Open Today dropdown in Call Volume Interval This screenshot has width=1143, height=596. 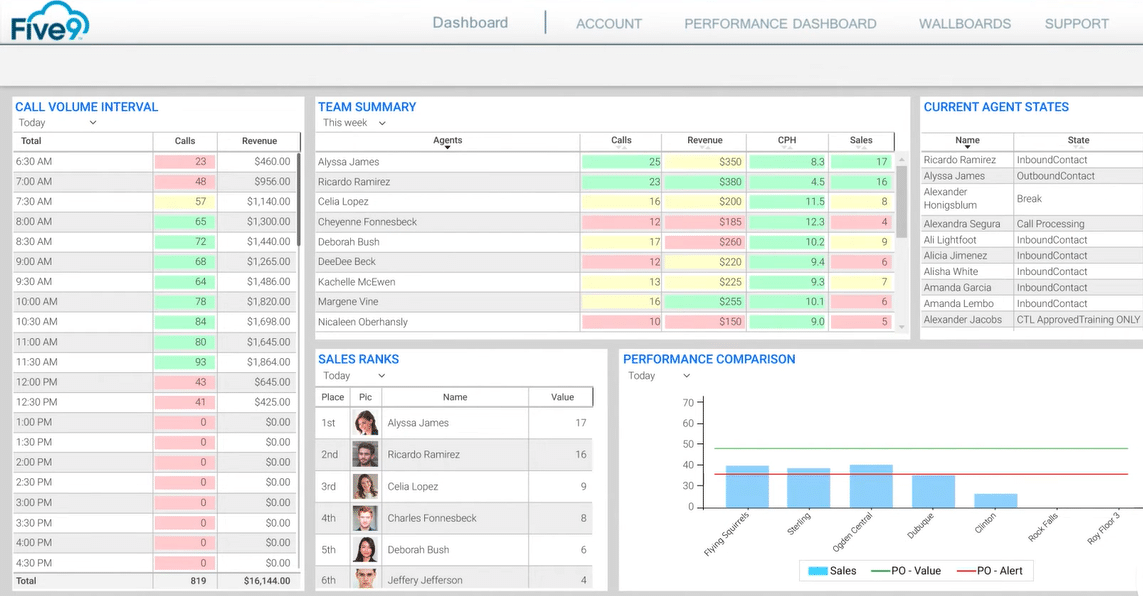point(58,123)
